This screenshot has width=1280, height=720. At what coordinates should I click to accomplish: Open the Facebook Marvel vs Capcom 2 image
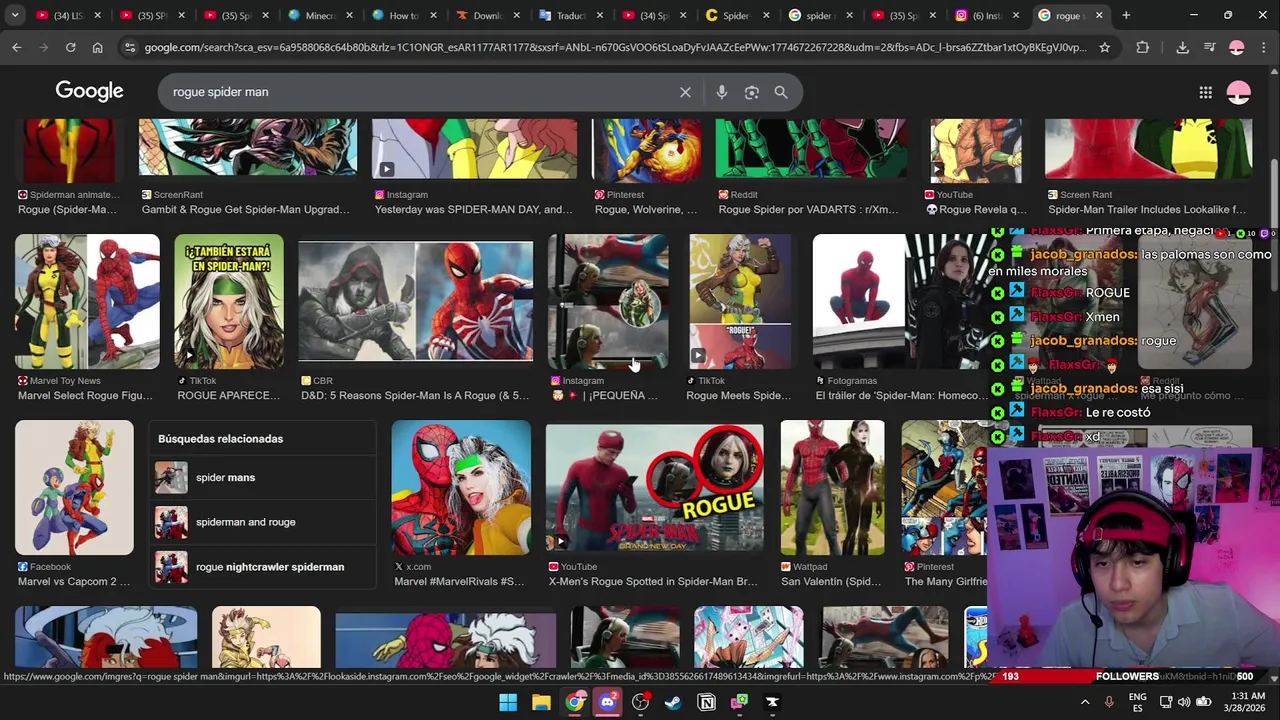coord(74,487)
